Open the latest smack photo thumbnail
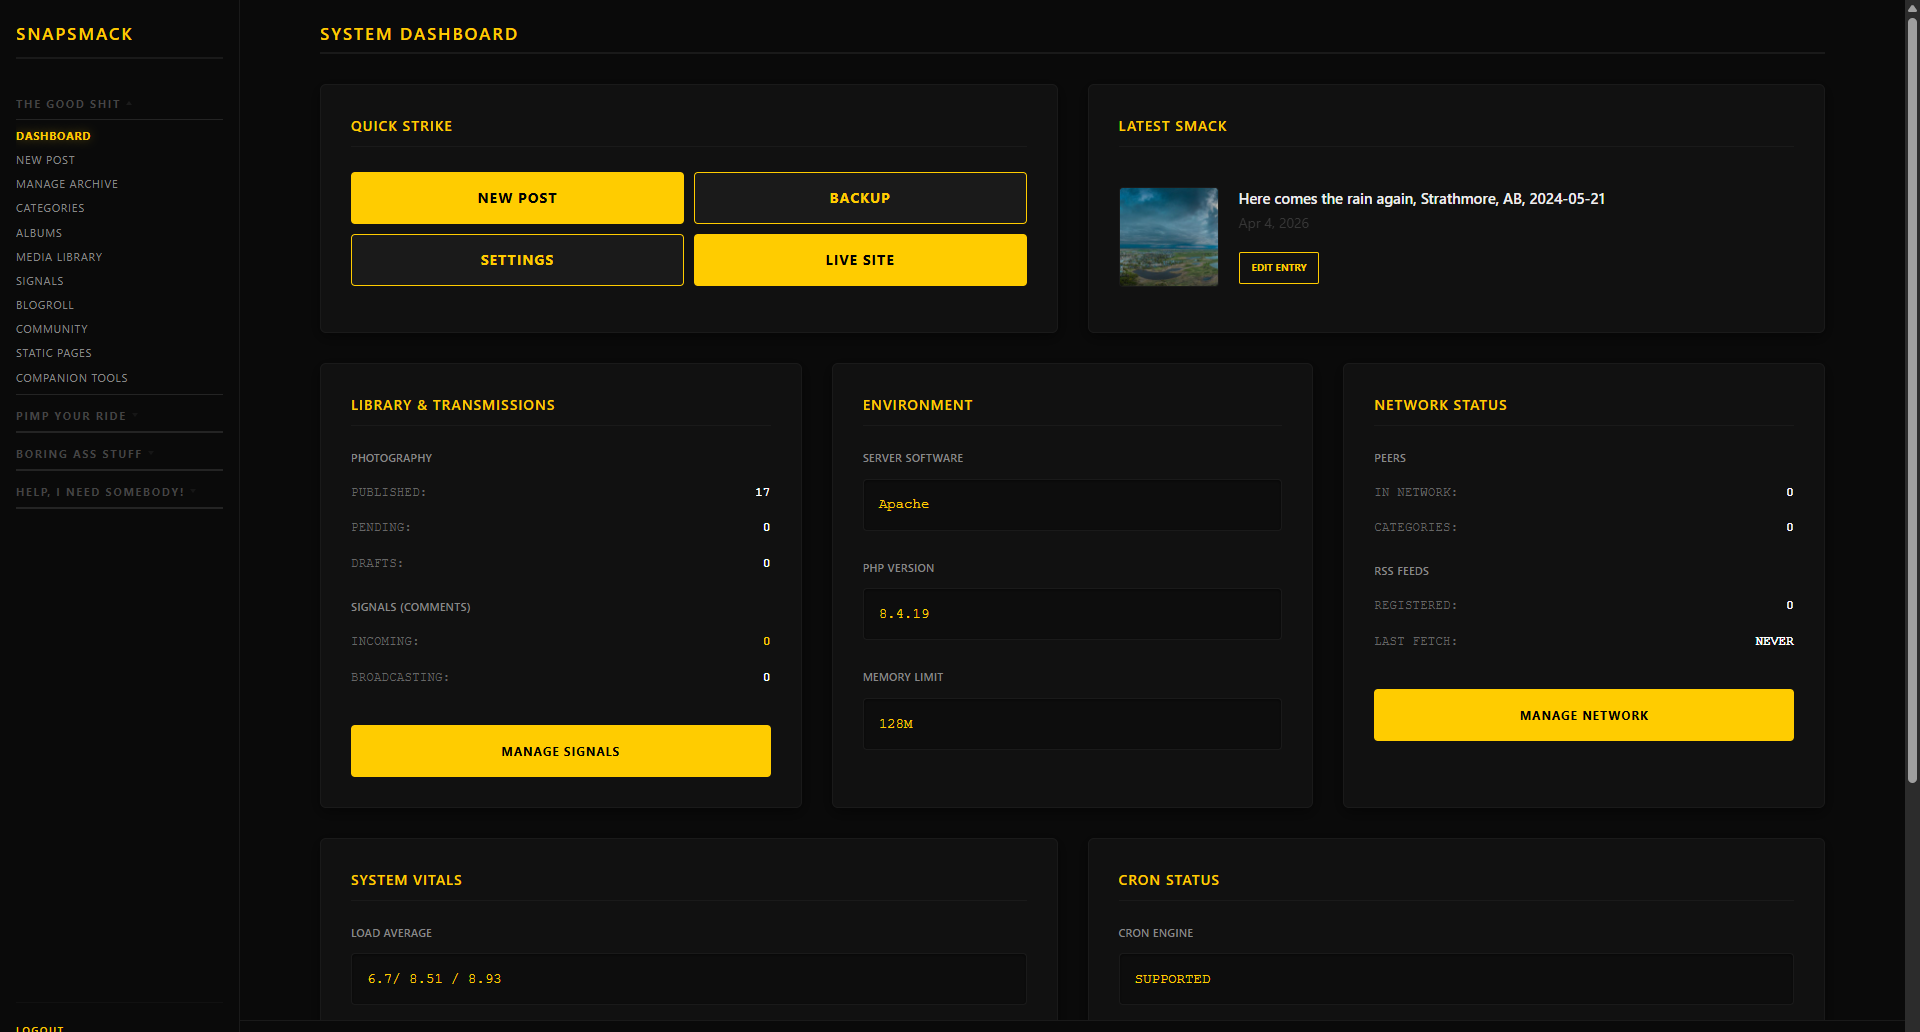This screenshot has width=1920, height=1032. click(1168, 237)
